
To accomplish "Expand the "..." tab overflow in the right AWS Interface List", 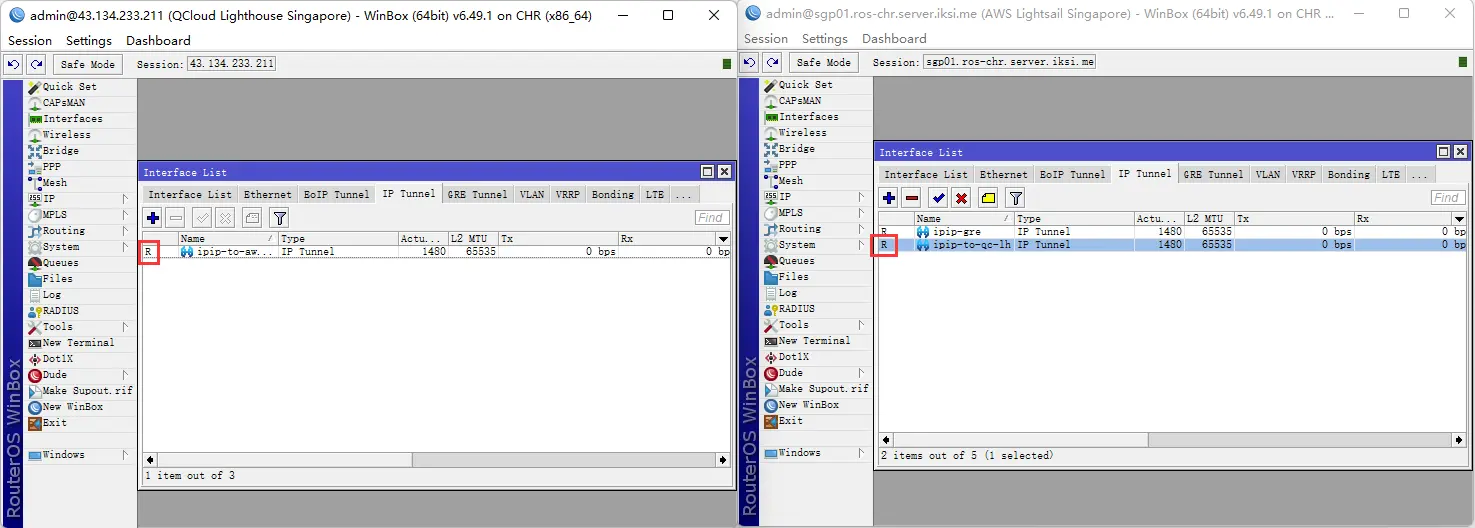I will tap(1420, 174).
